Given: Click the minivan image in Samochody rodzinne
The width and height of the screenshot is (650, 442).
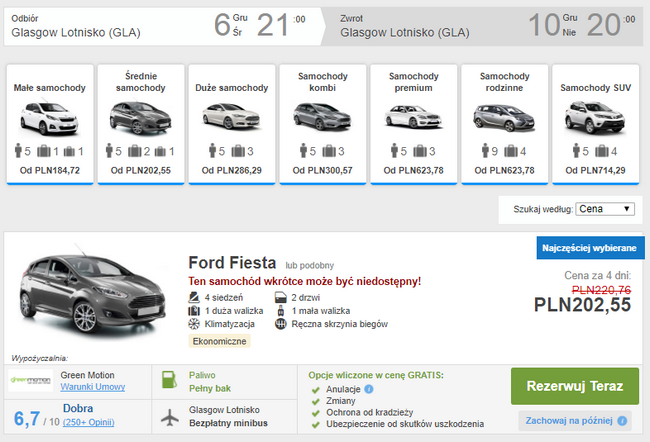Looking at the screenshot, I should [x=504, y=118].
